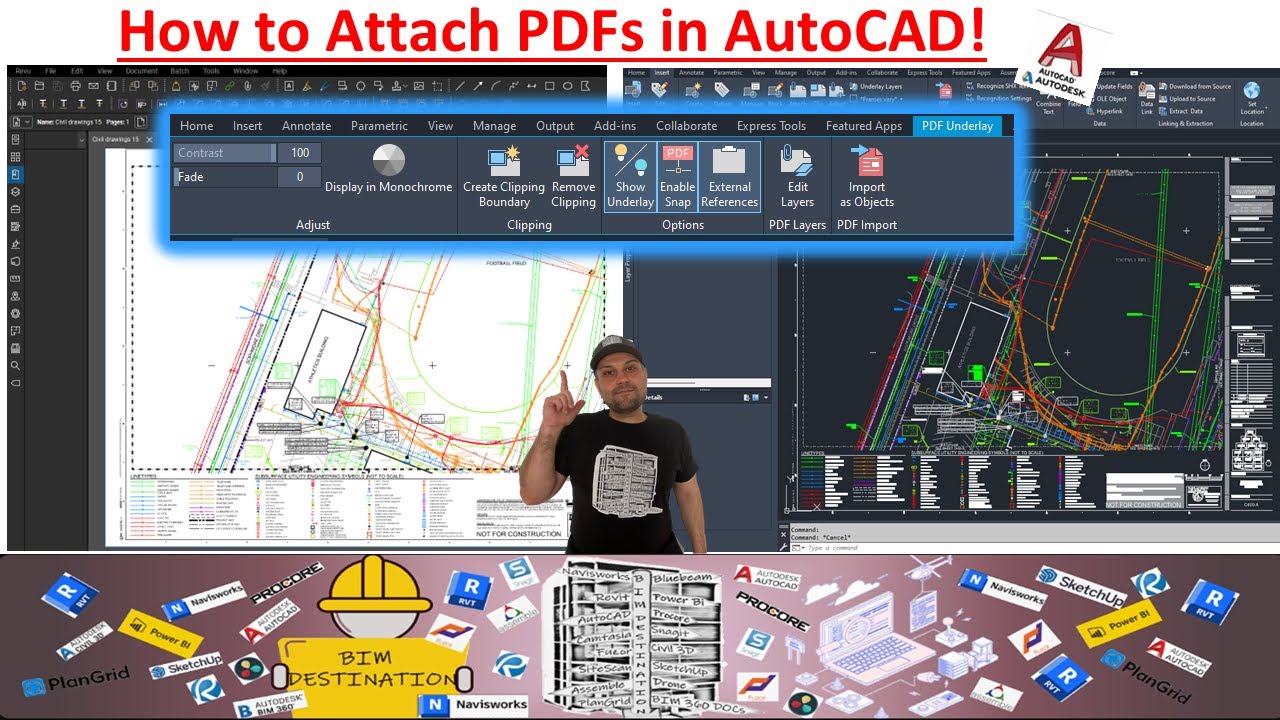
Task: Open the Revu menu in Bluebeam
Action: click(23, 71)
